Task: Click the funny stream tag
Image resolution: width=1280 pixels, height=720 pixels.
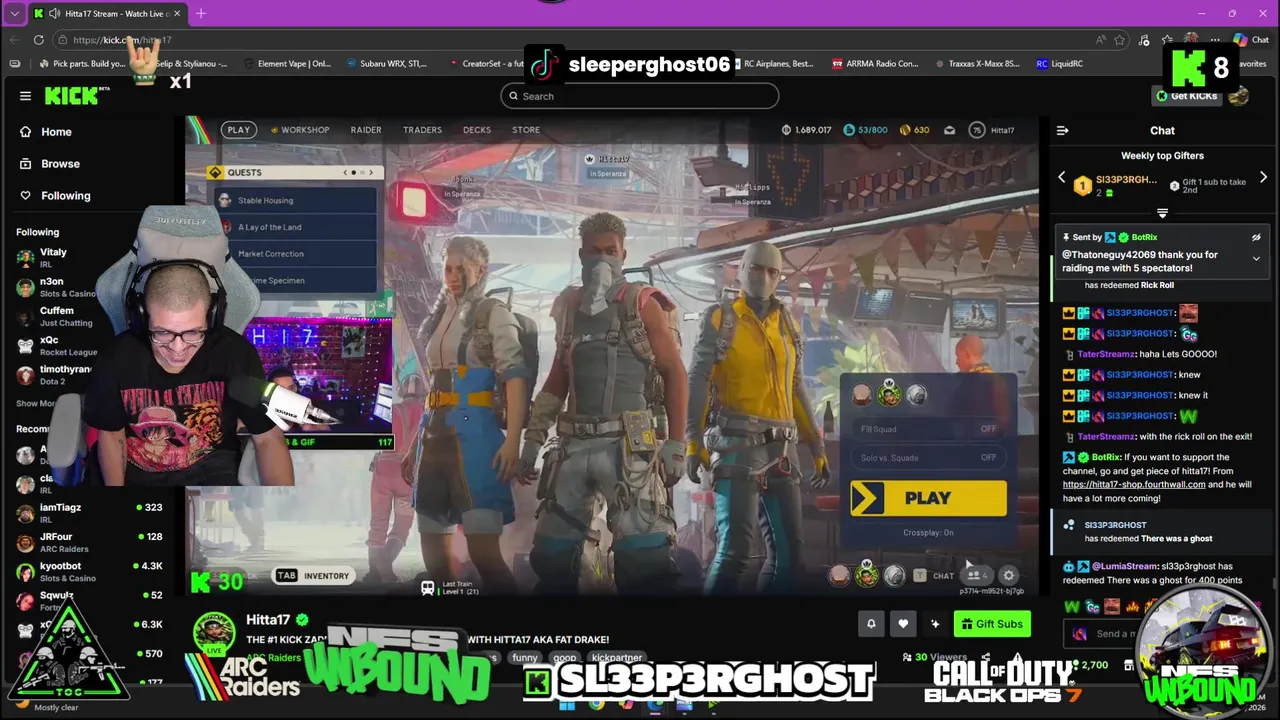Action: tap(525, 658)
